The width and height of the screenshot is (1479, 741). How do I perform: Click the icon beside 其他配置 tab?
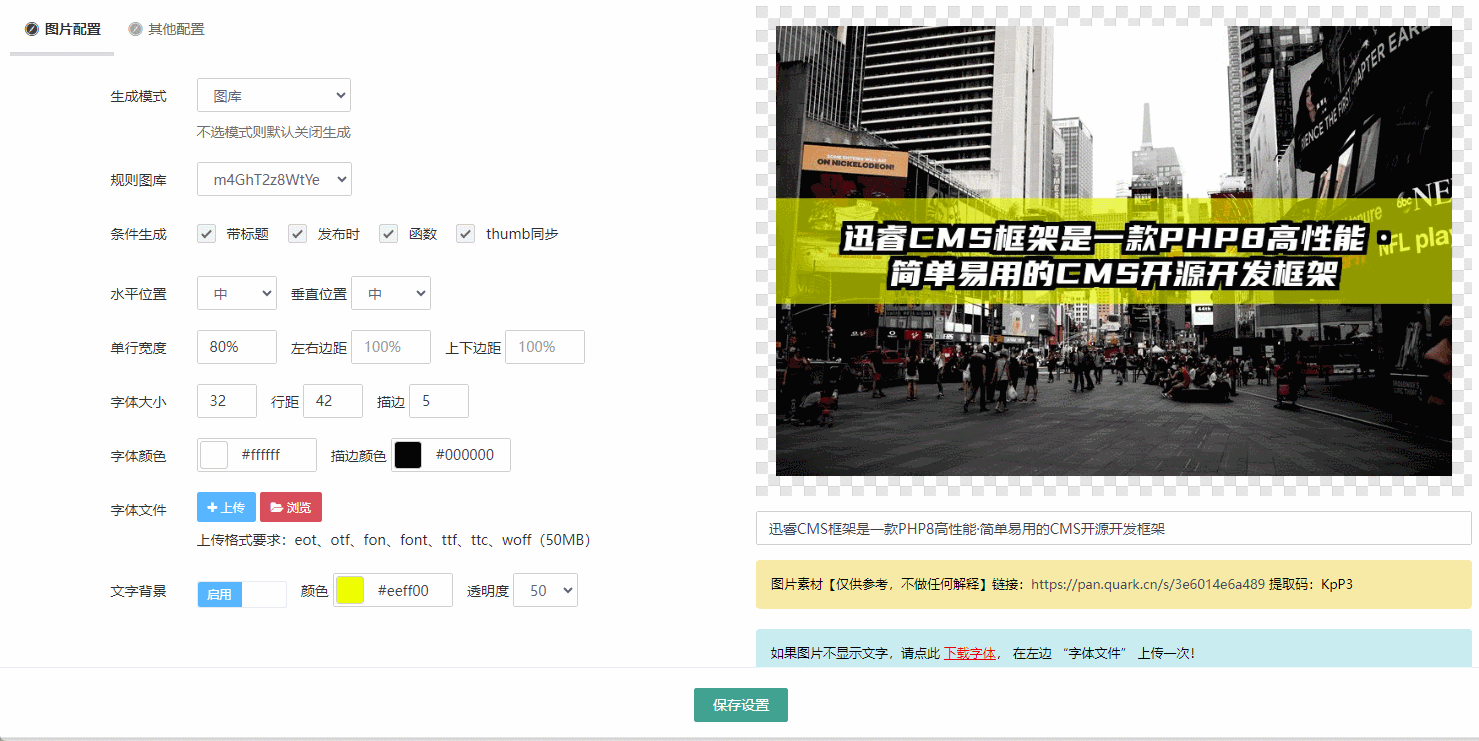coord(135,30)
